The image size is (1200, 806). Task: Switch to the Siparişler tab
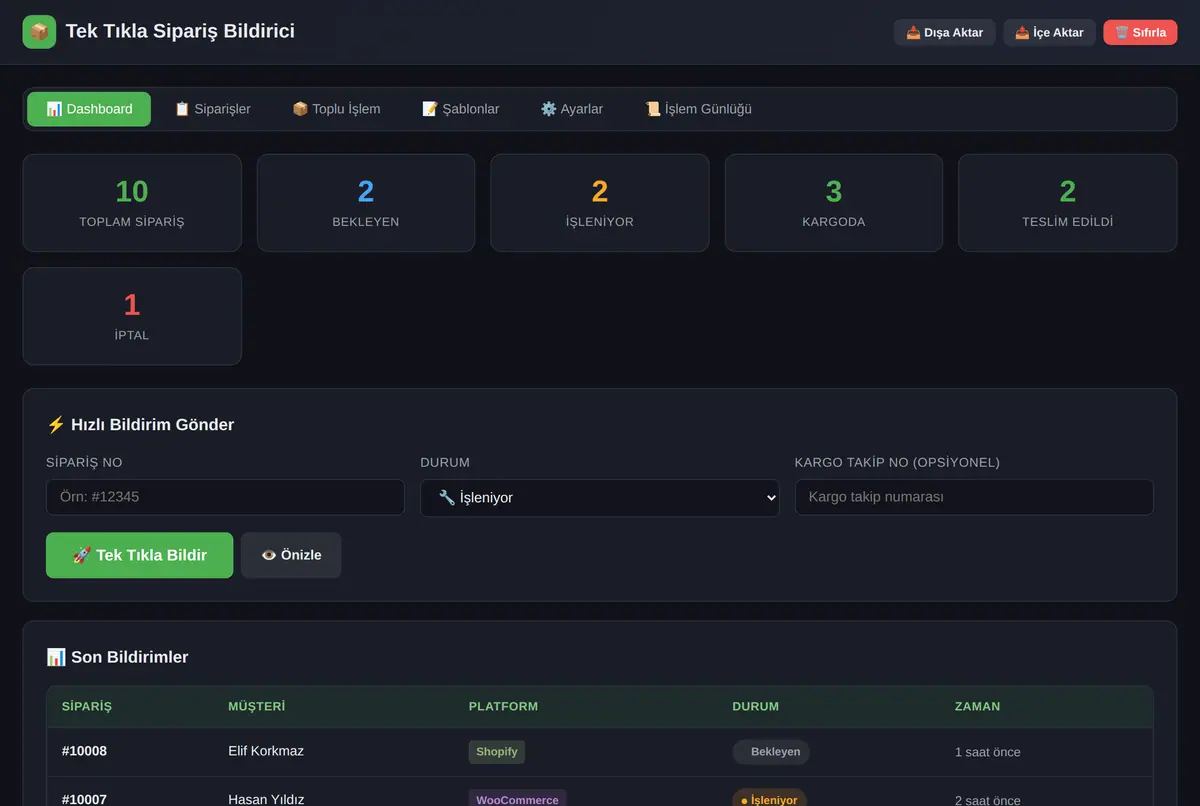coord(212,109)
